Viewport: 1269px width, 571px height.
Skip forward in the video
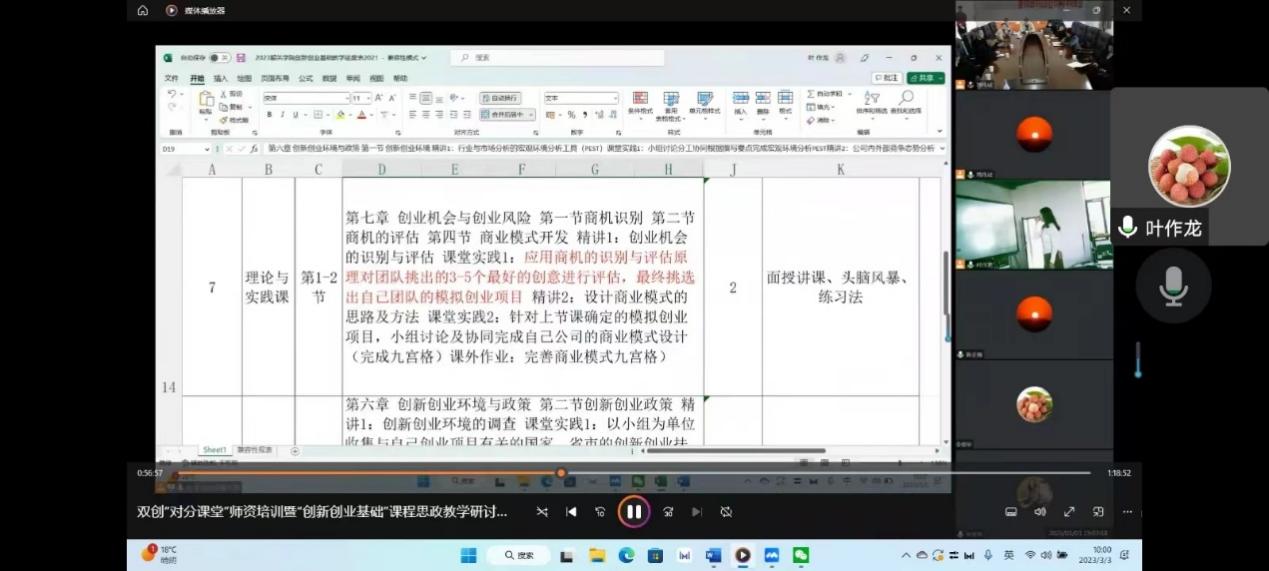point(667,512)
